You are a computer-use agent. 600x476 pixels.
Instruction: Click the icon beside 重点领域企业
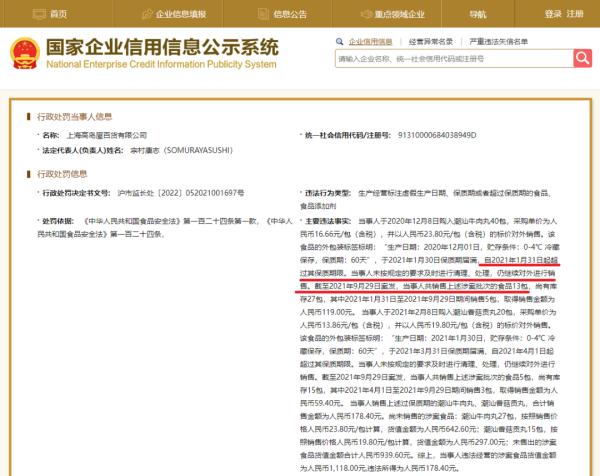tap(367, 14)
